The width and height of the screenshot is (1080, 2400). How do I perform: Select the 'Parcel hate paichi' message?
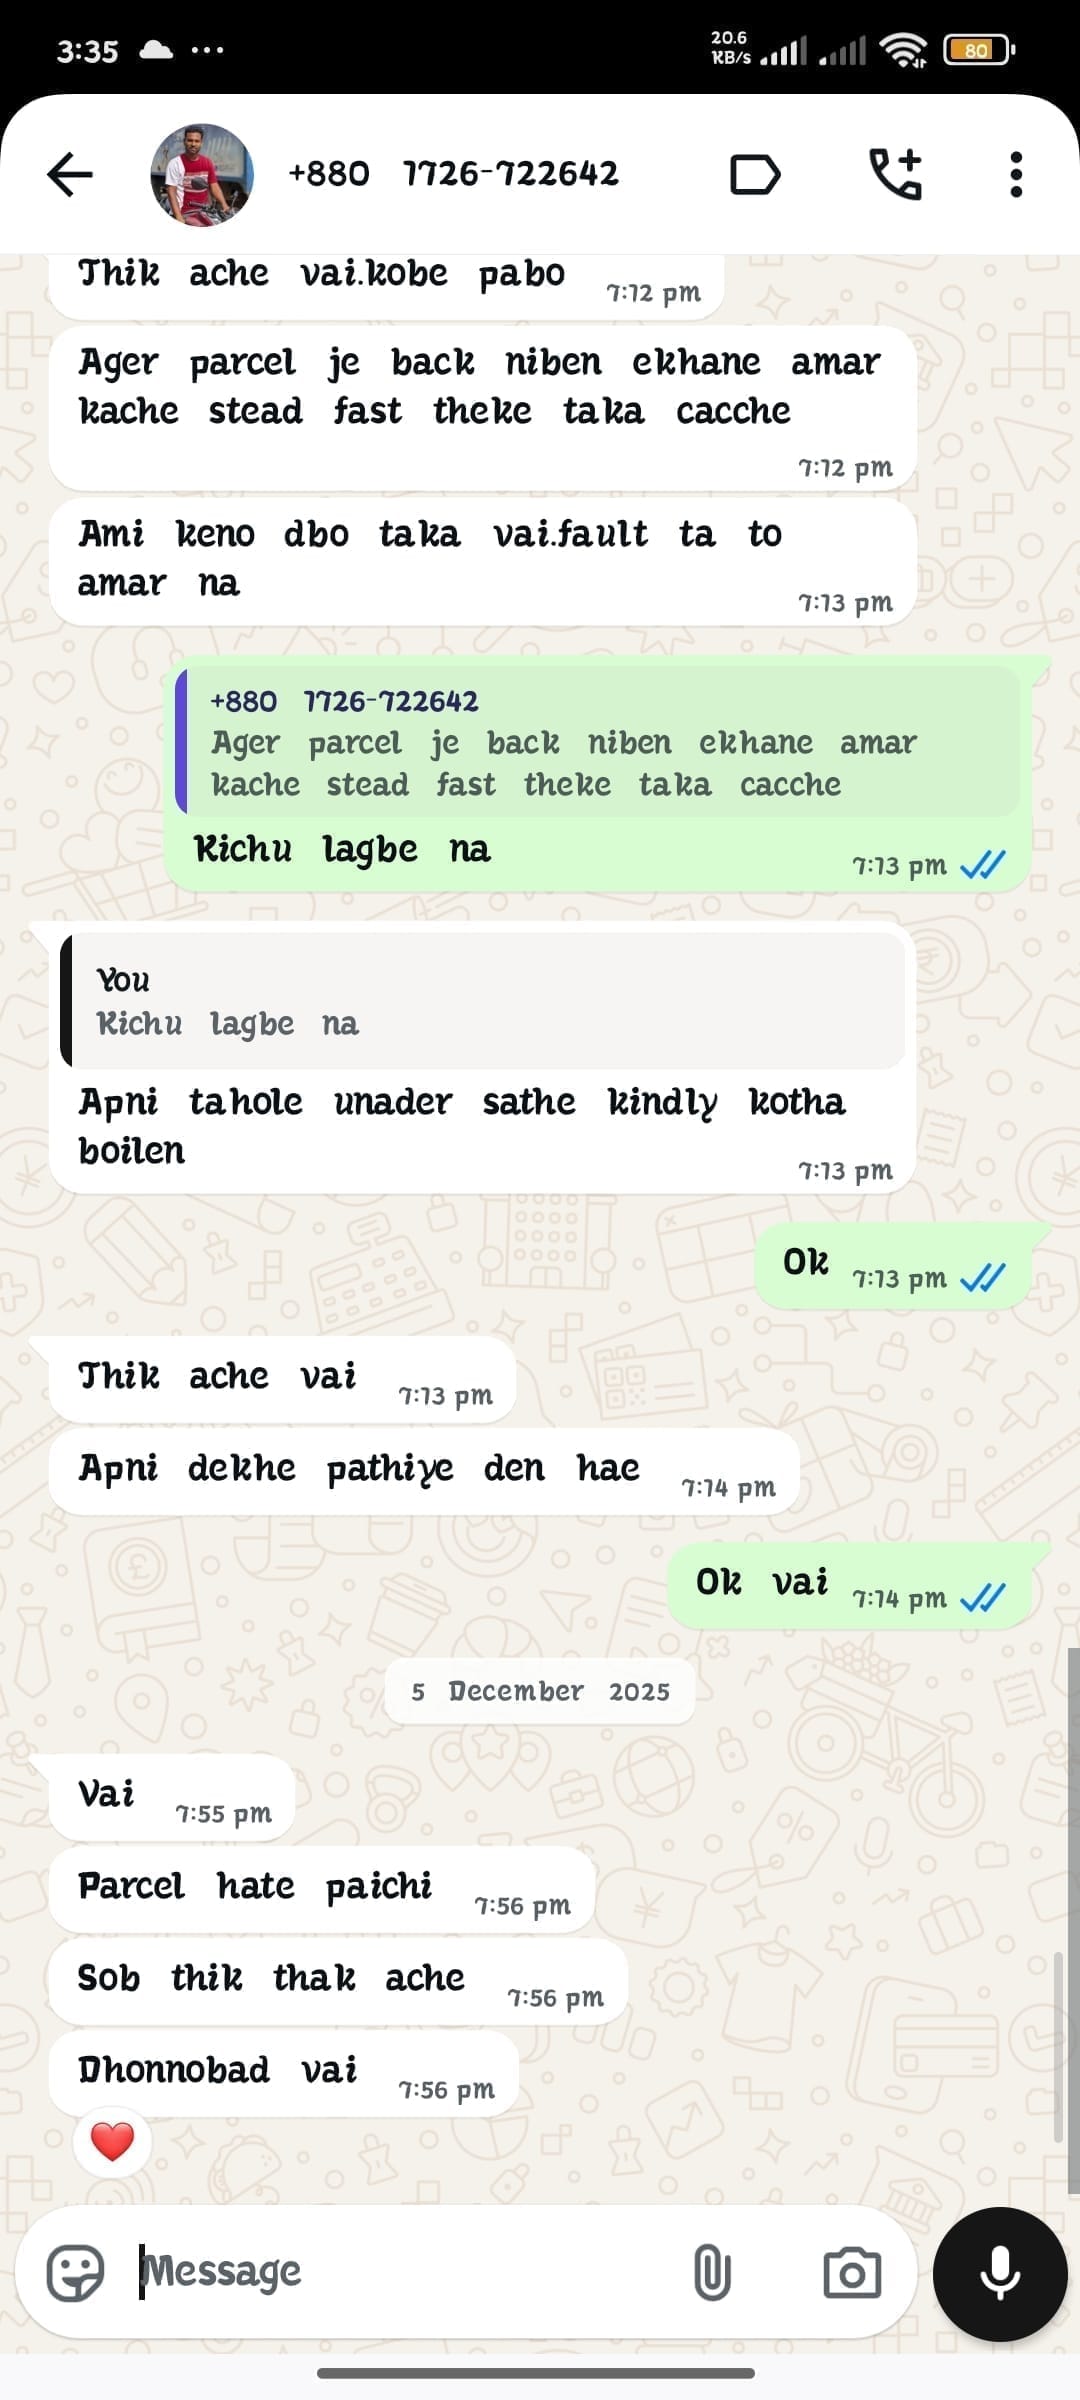click(x=322, y=1888)
